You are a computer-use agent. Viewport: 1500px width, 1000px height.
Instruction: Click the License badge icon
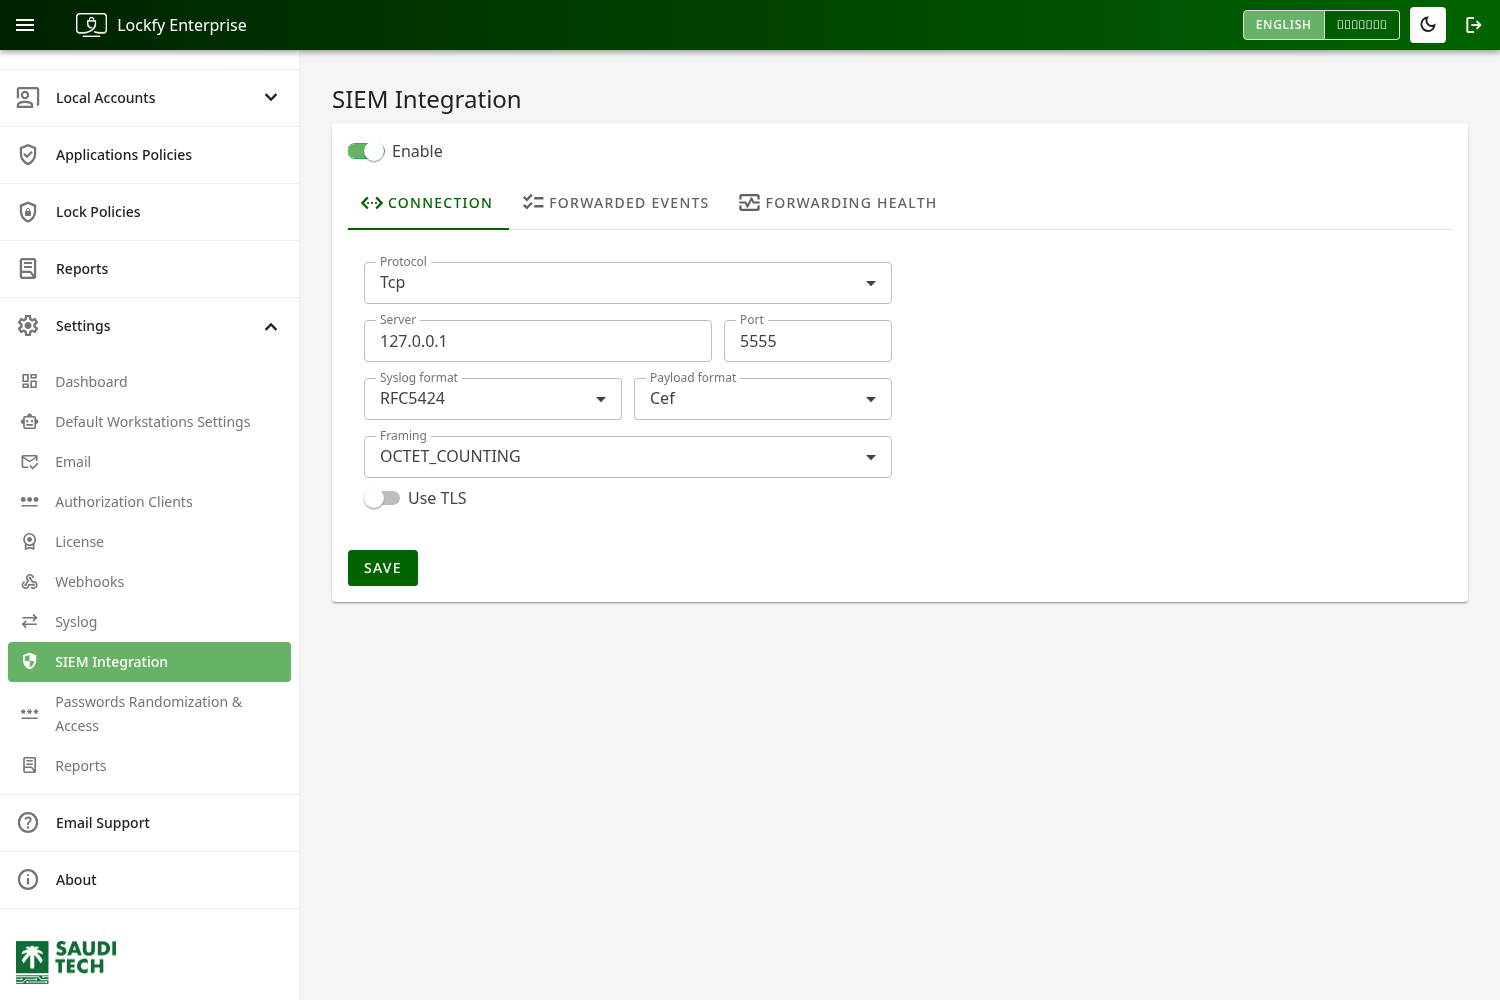coord(30,542)
